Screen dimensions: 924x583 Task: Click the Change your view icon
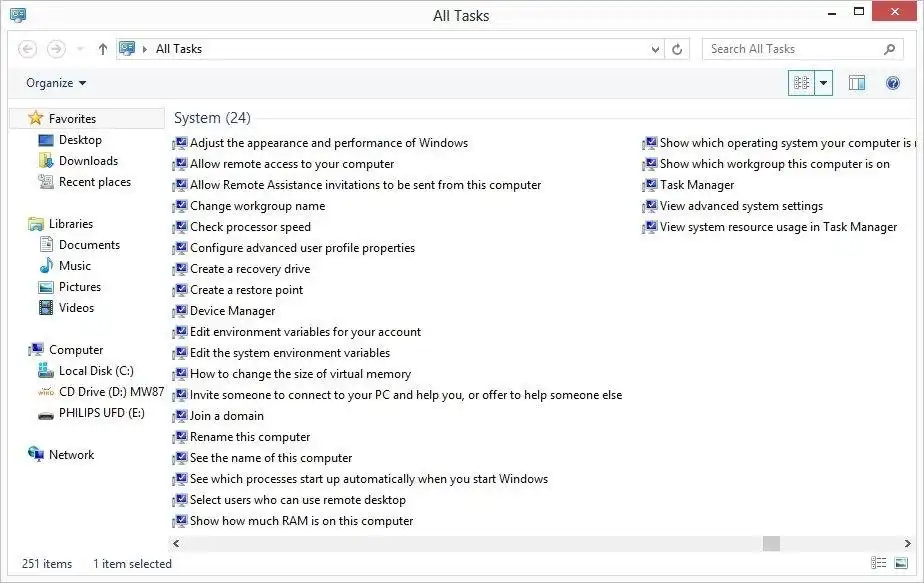click(801, 83)
